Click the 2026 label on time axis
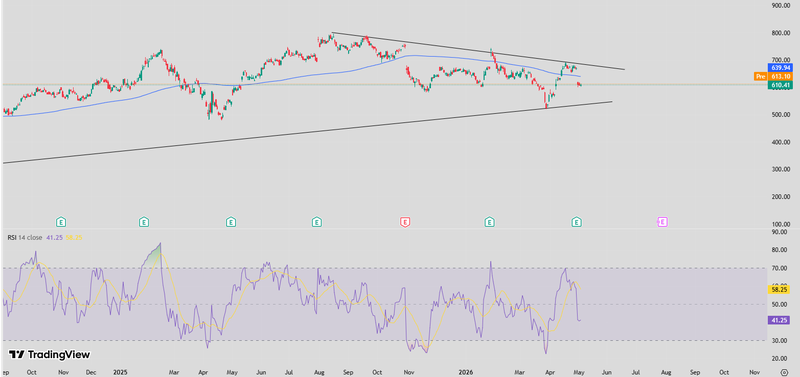Image resolution: width=800 pixels, height=377 pixels. click(466, 372)
